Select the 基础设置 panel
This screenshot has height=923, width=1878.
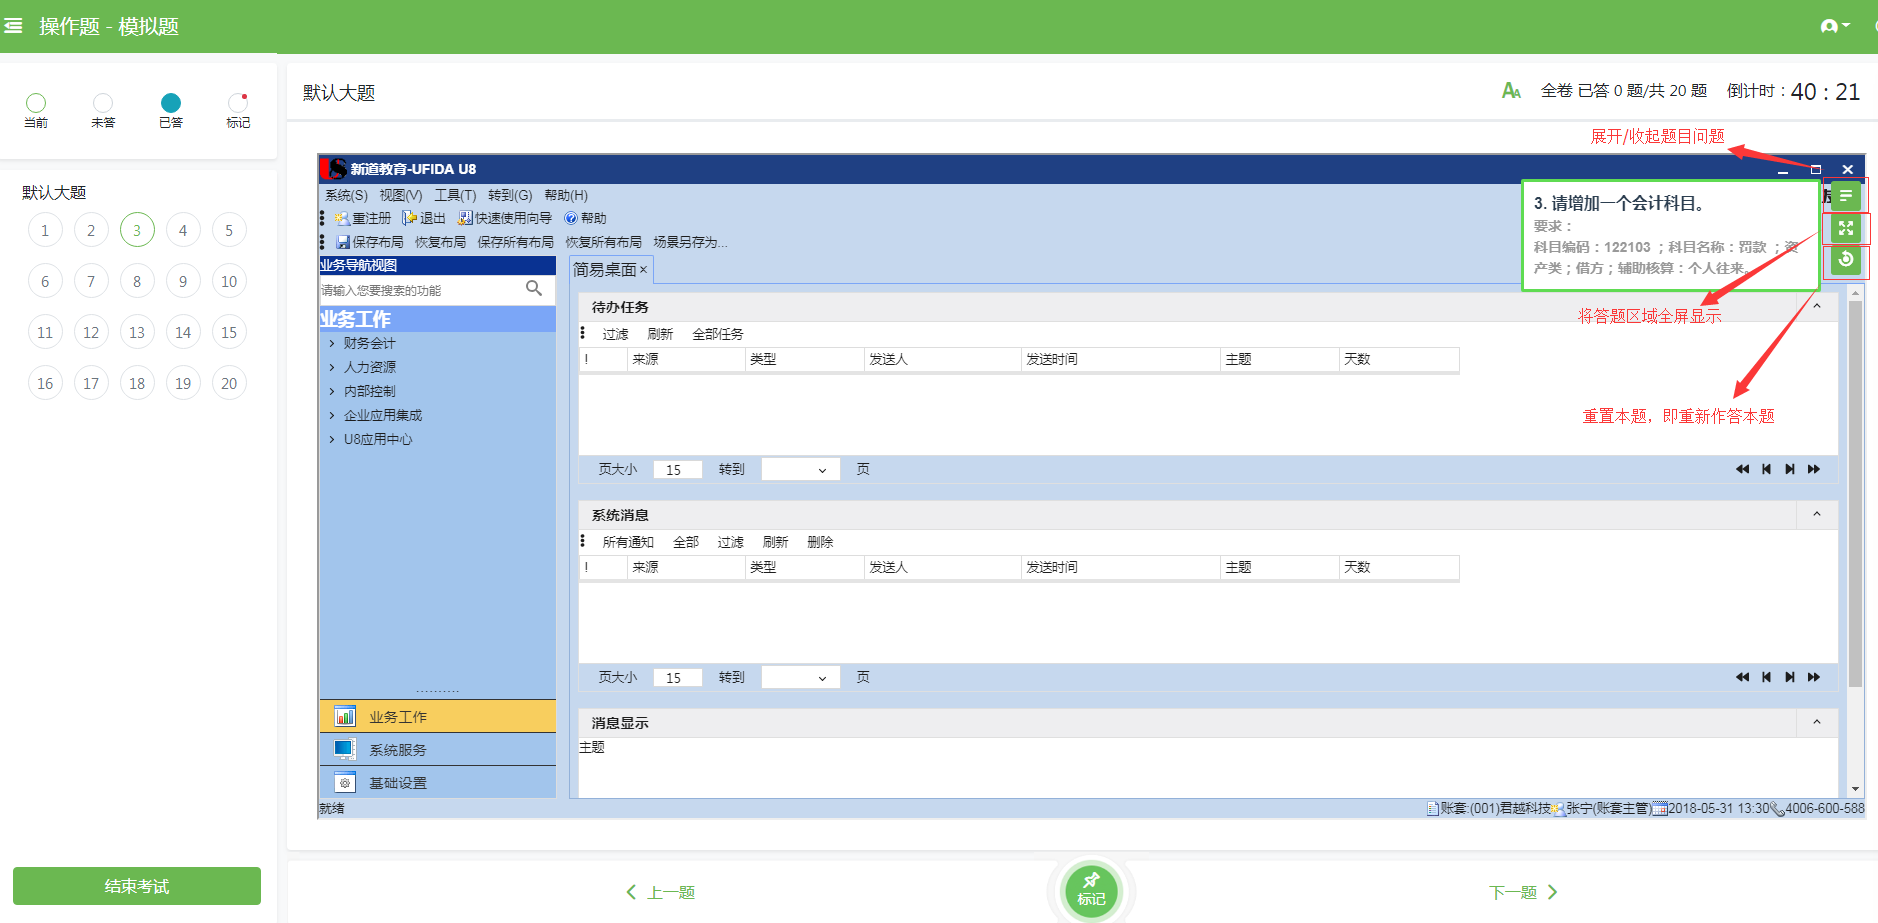[x=437, y=782]
